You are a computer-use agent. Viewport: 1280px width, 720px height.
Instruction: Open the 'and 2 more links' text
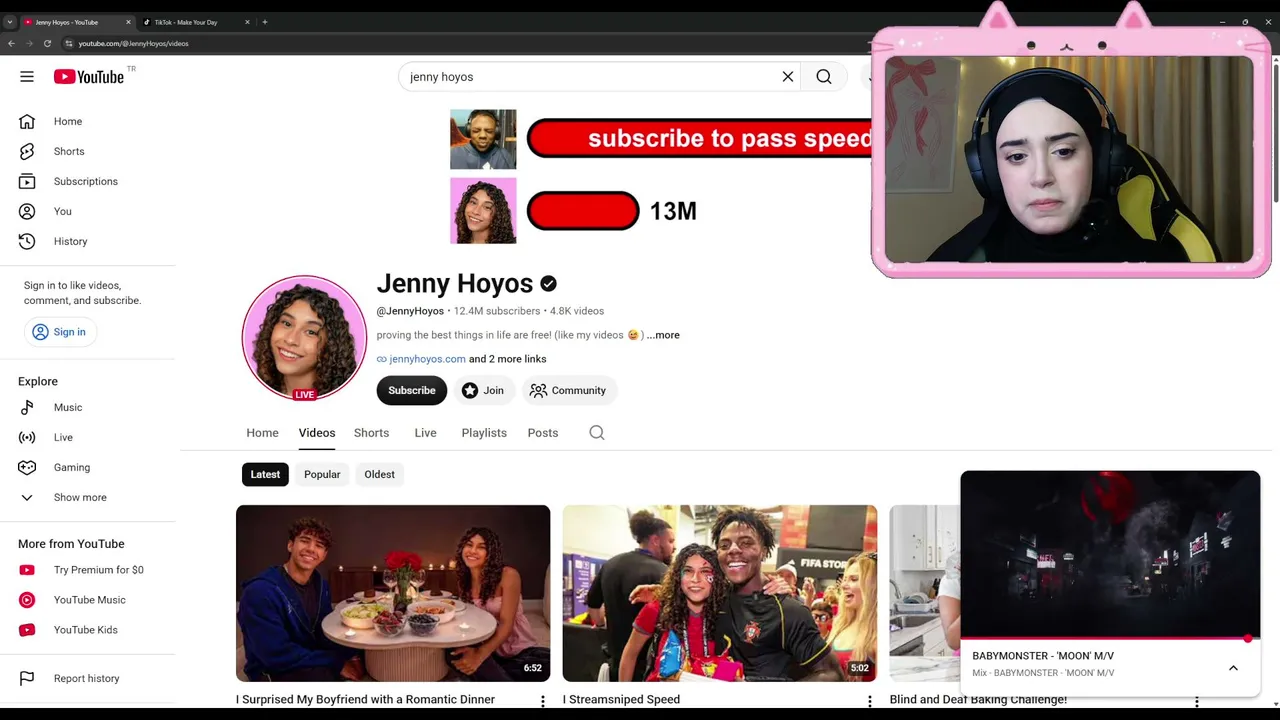508,359
